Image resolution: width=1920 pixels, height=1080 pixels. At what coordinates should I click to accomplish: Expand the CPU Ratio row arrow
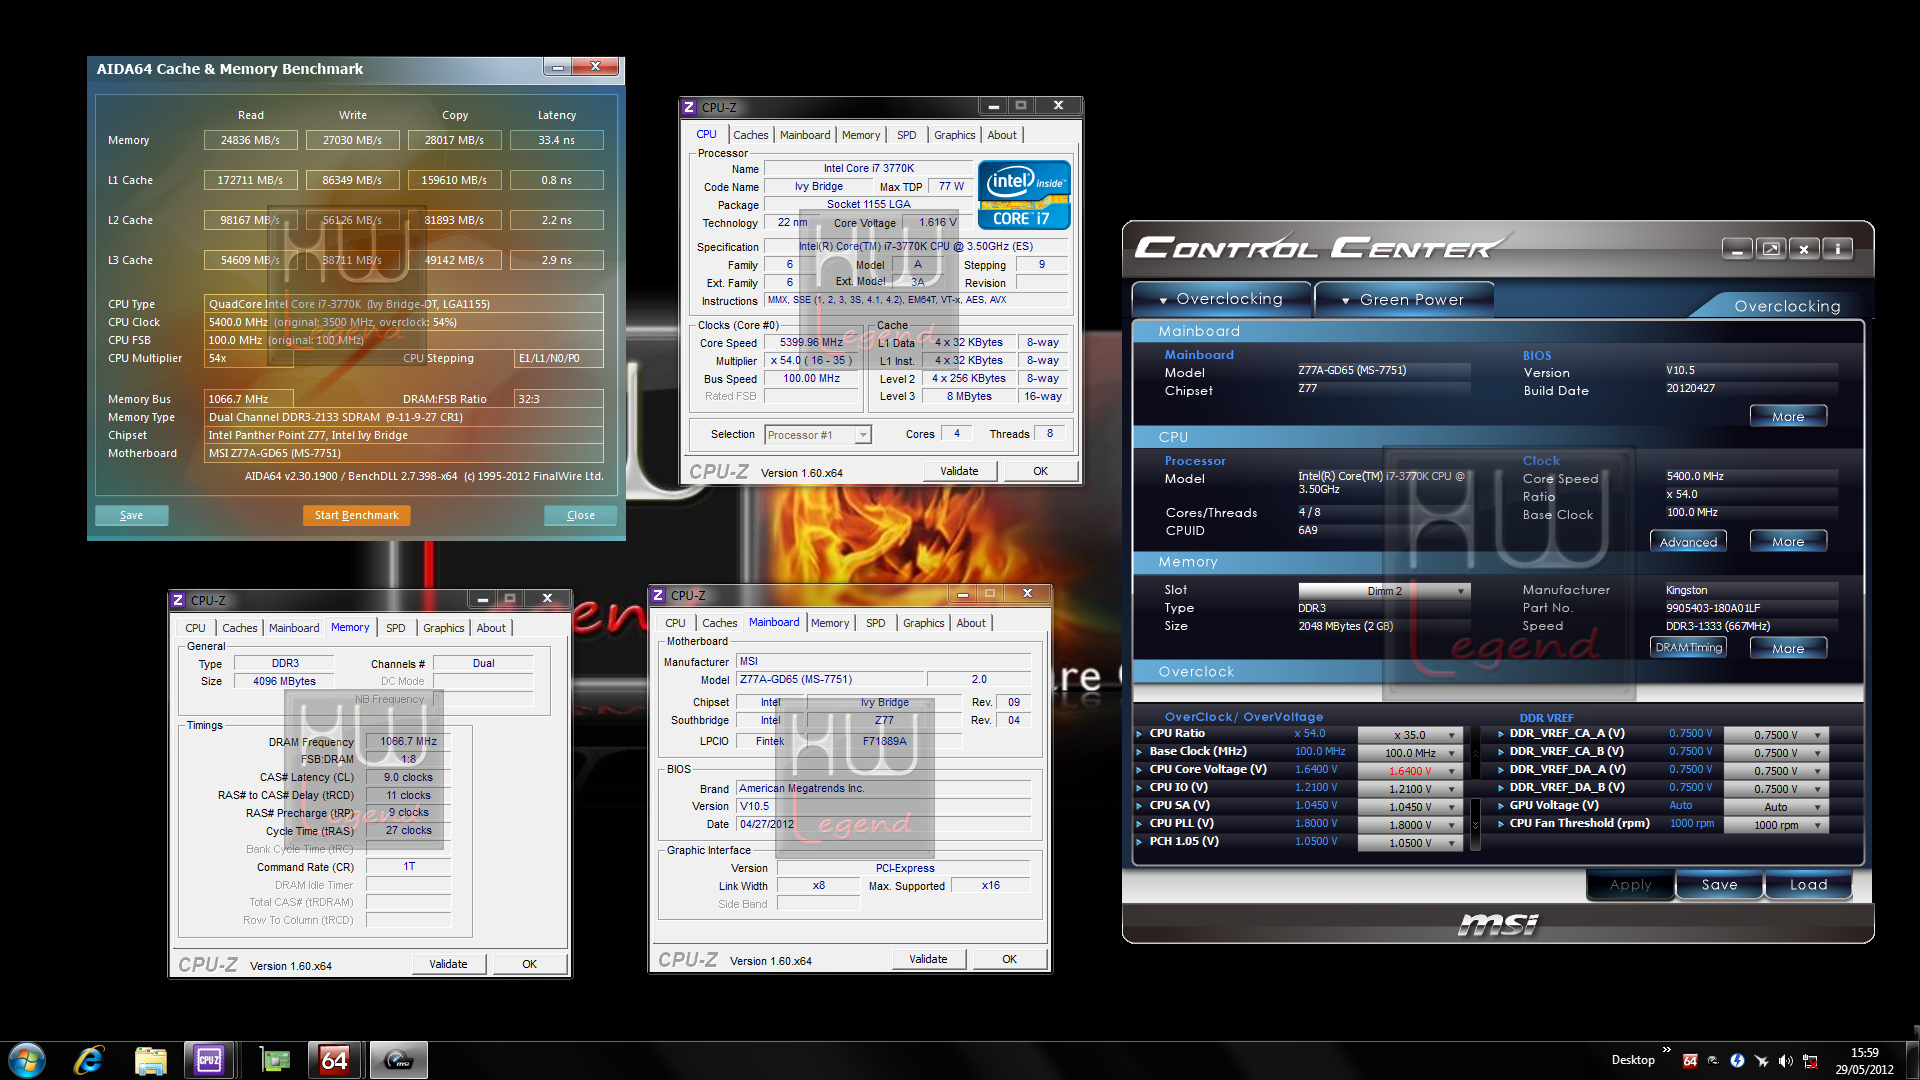[1139, 734]
